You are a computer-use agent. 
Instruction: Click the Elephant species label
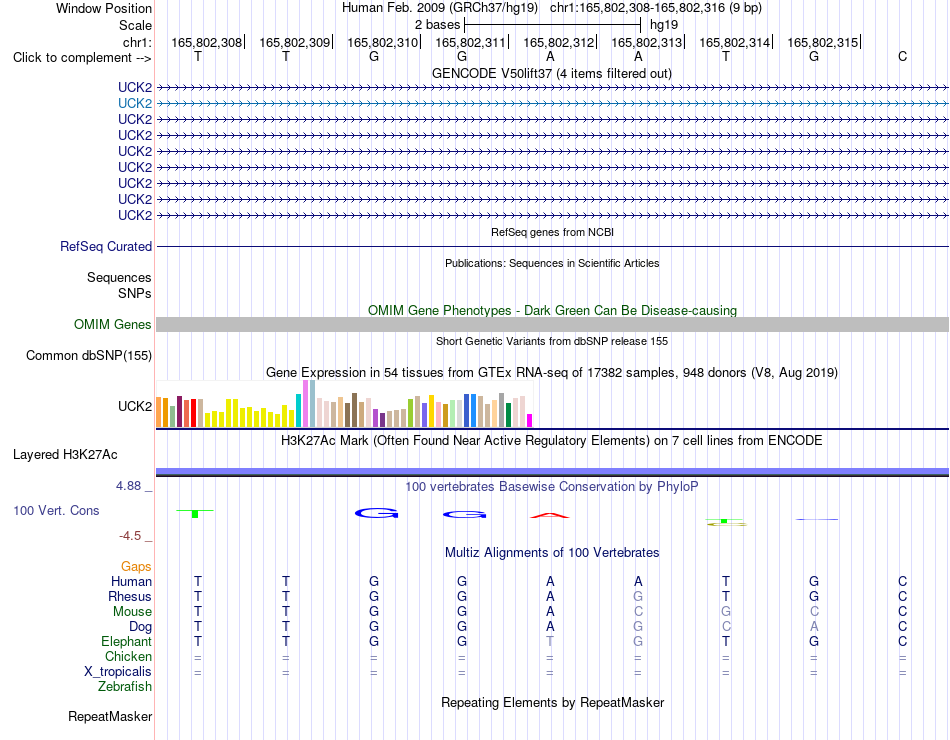click(127, 642)
